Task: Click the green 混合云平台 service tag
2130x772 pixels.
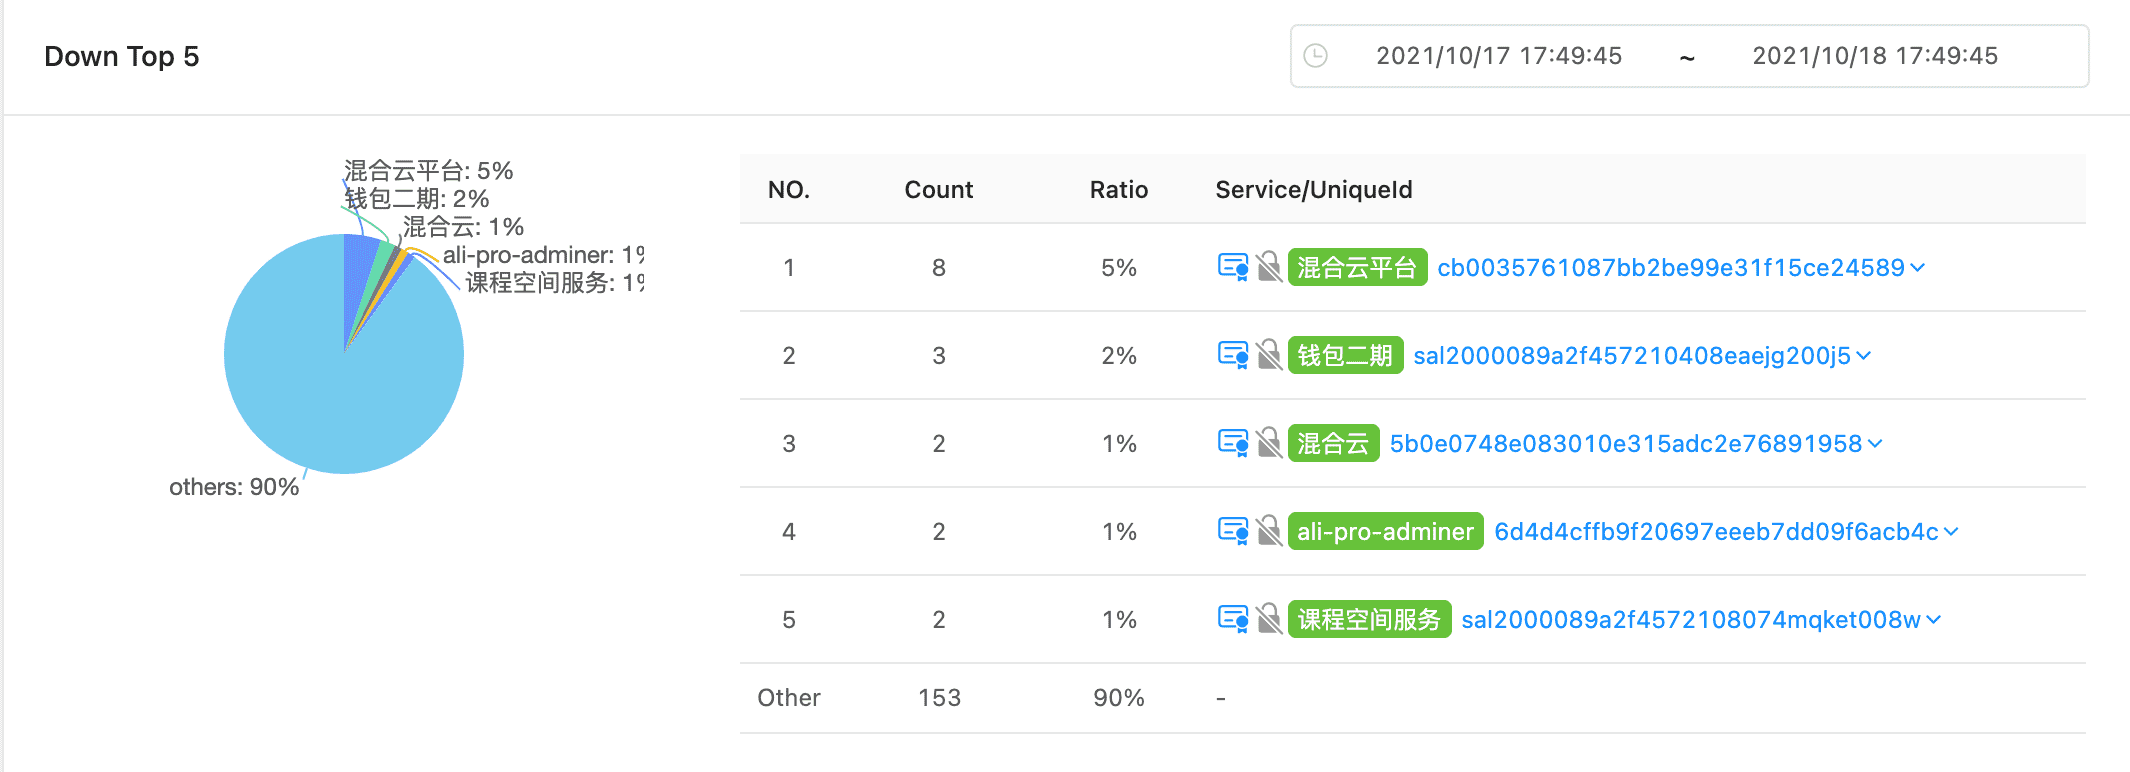Action: pyautogui.click(x=1357, y=267)
